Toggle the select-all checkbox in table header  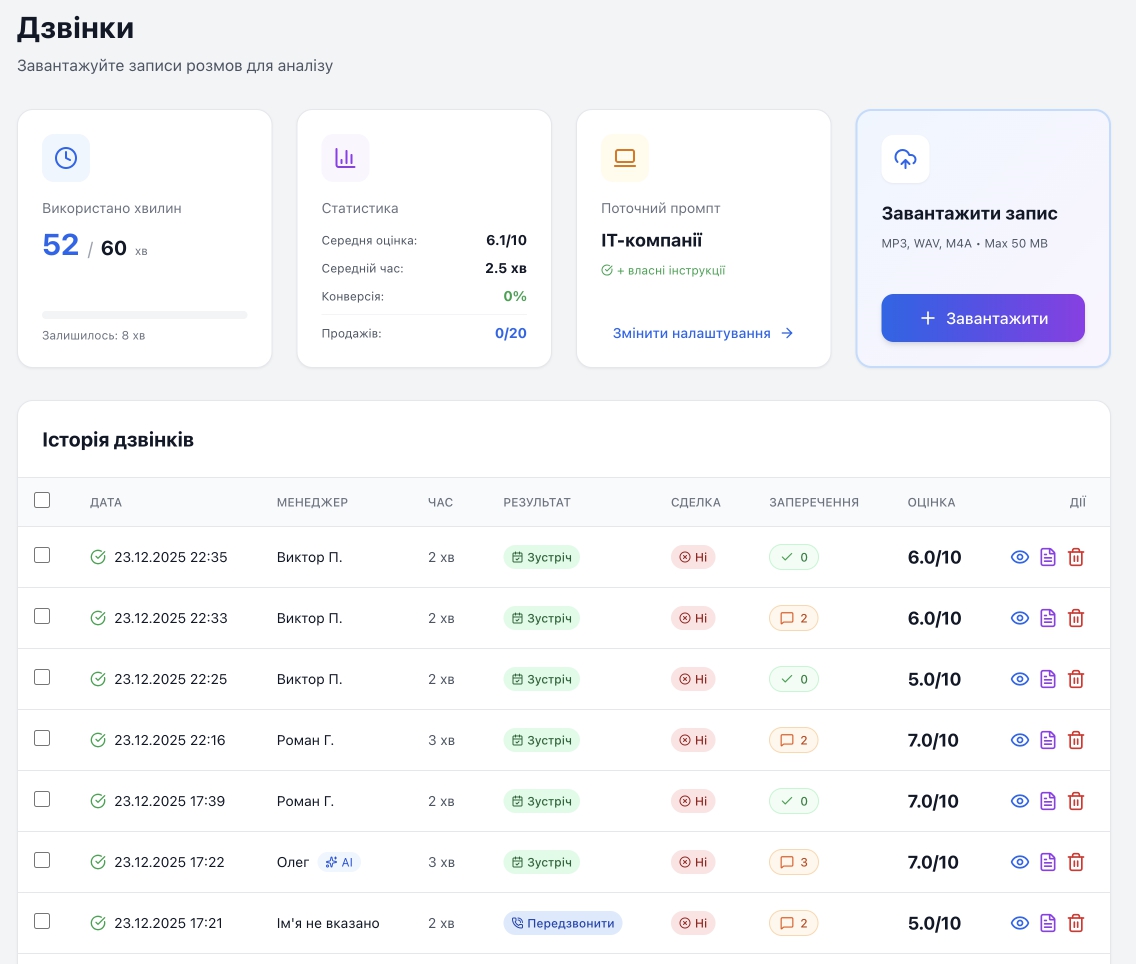[x=42, y=500]
